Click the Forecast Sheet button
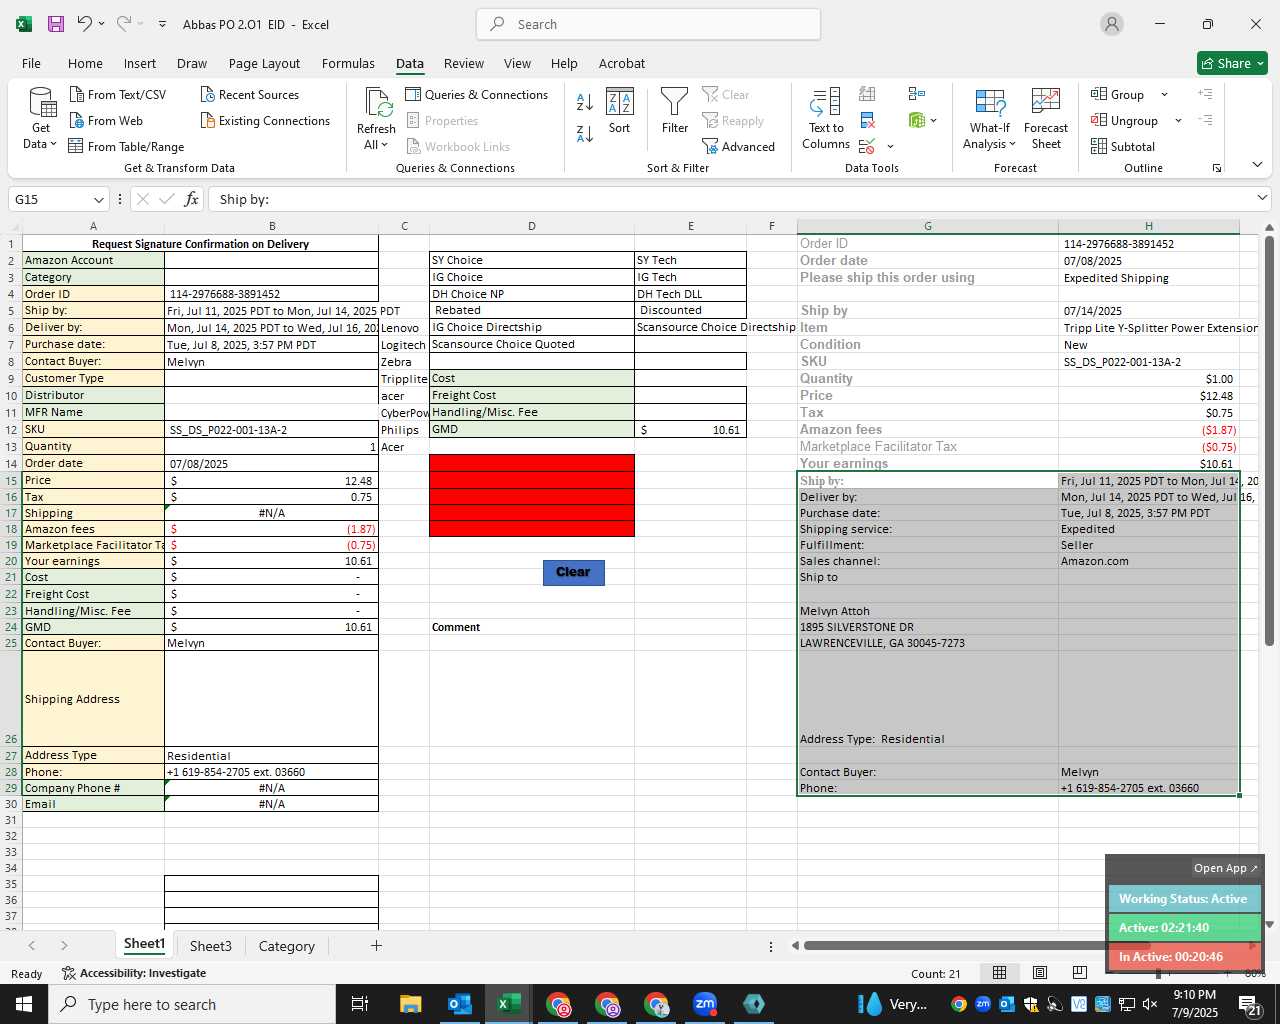 tap(1046, 119)
